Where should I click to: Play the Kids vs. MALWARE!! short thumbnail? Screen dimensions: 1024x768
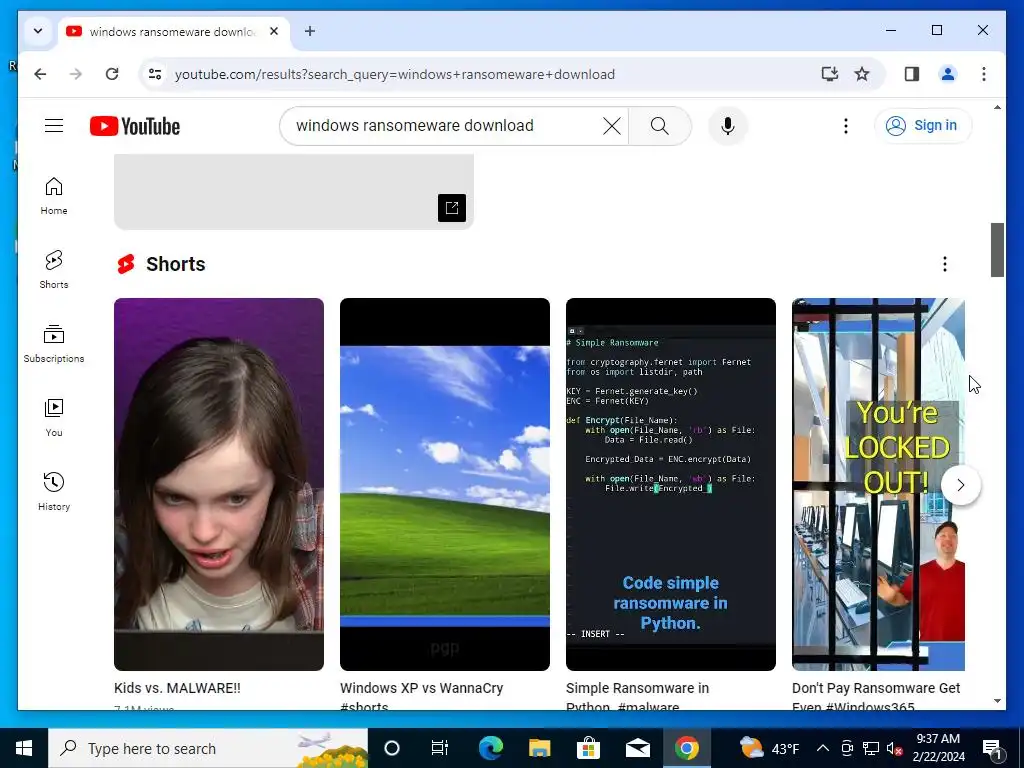click(x=219, y=484)
